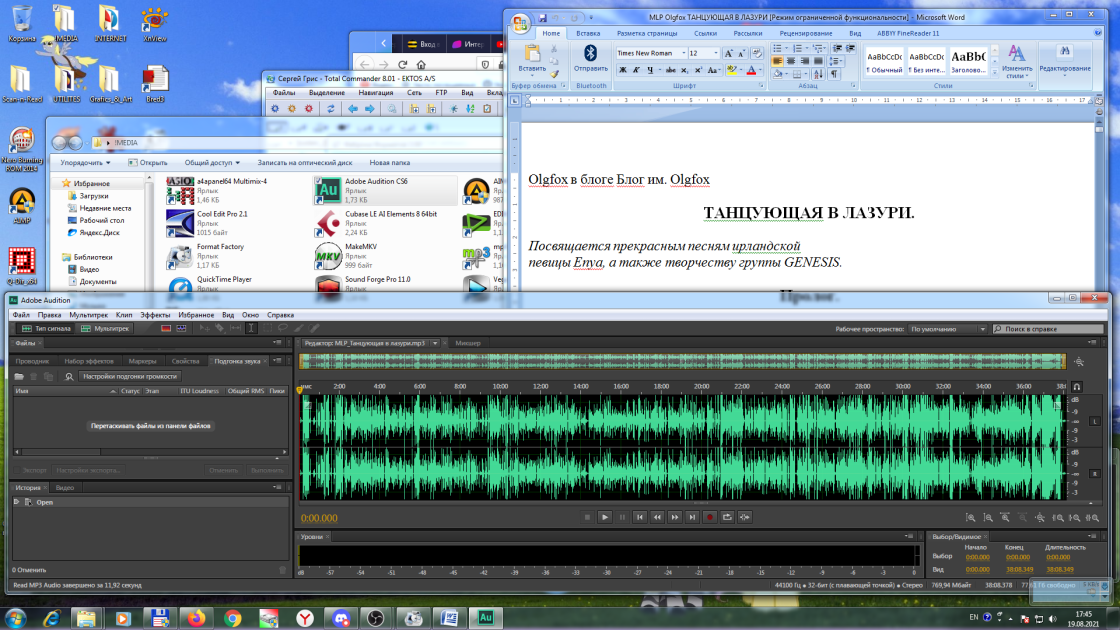The height and width of the screenshot is (630, 1120).
Task: Click the Grow Font icon in Word
Action: click(x=728, y=54)
